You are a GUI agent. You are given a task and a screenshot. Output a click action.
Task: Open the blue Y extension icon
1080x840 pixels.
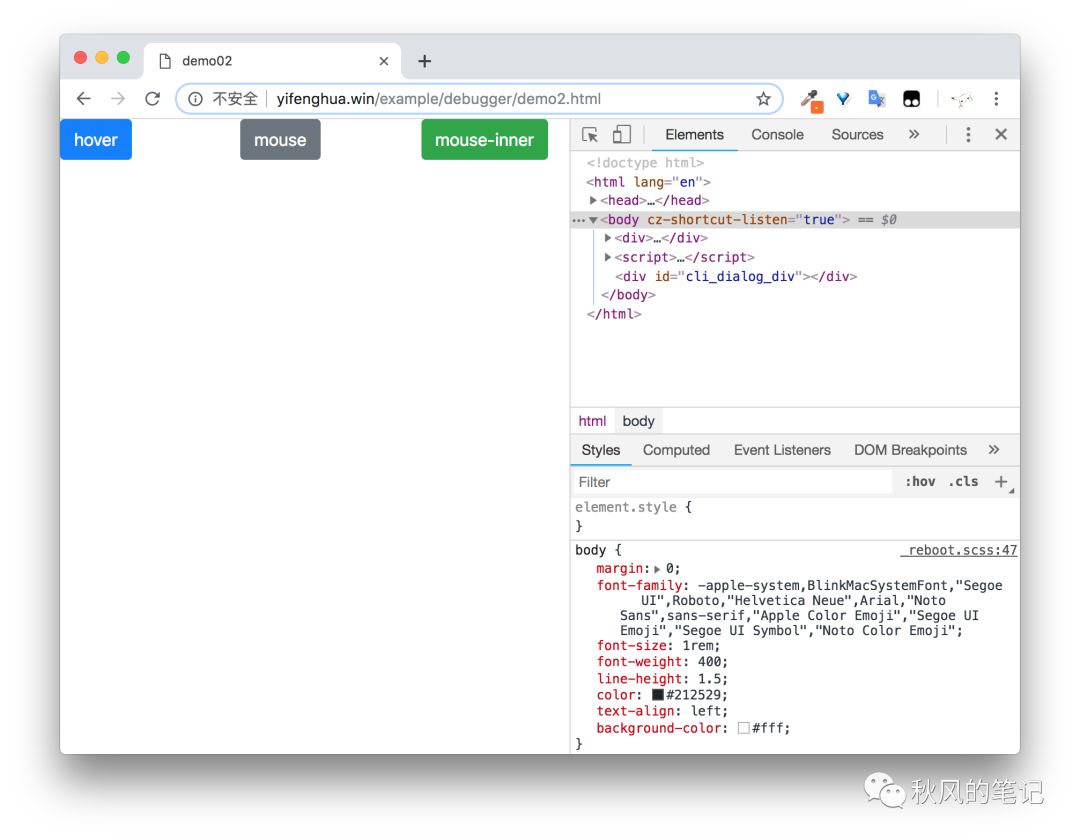point(843,99)
